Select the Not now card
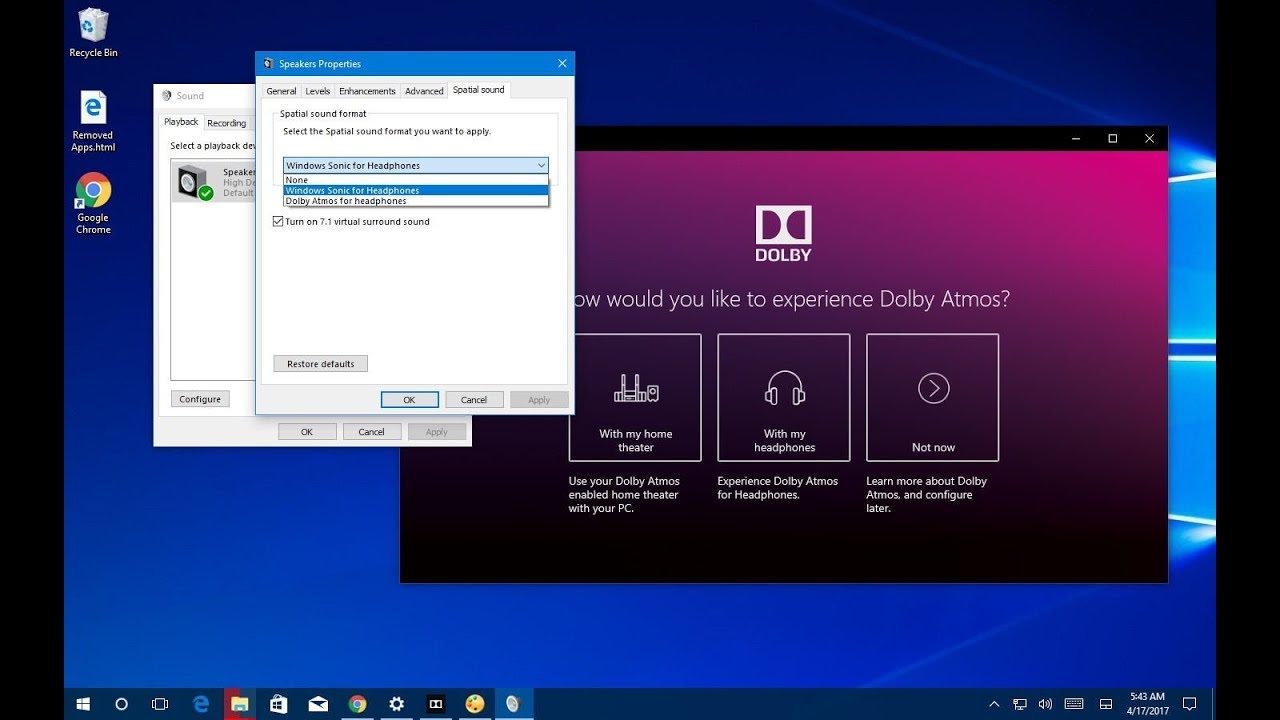The width and height of the screenshot is (1280, 720). click(933, 397)
